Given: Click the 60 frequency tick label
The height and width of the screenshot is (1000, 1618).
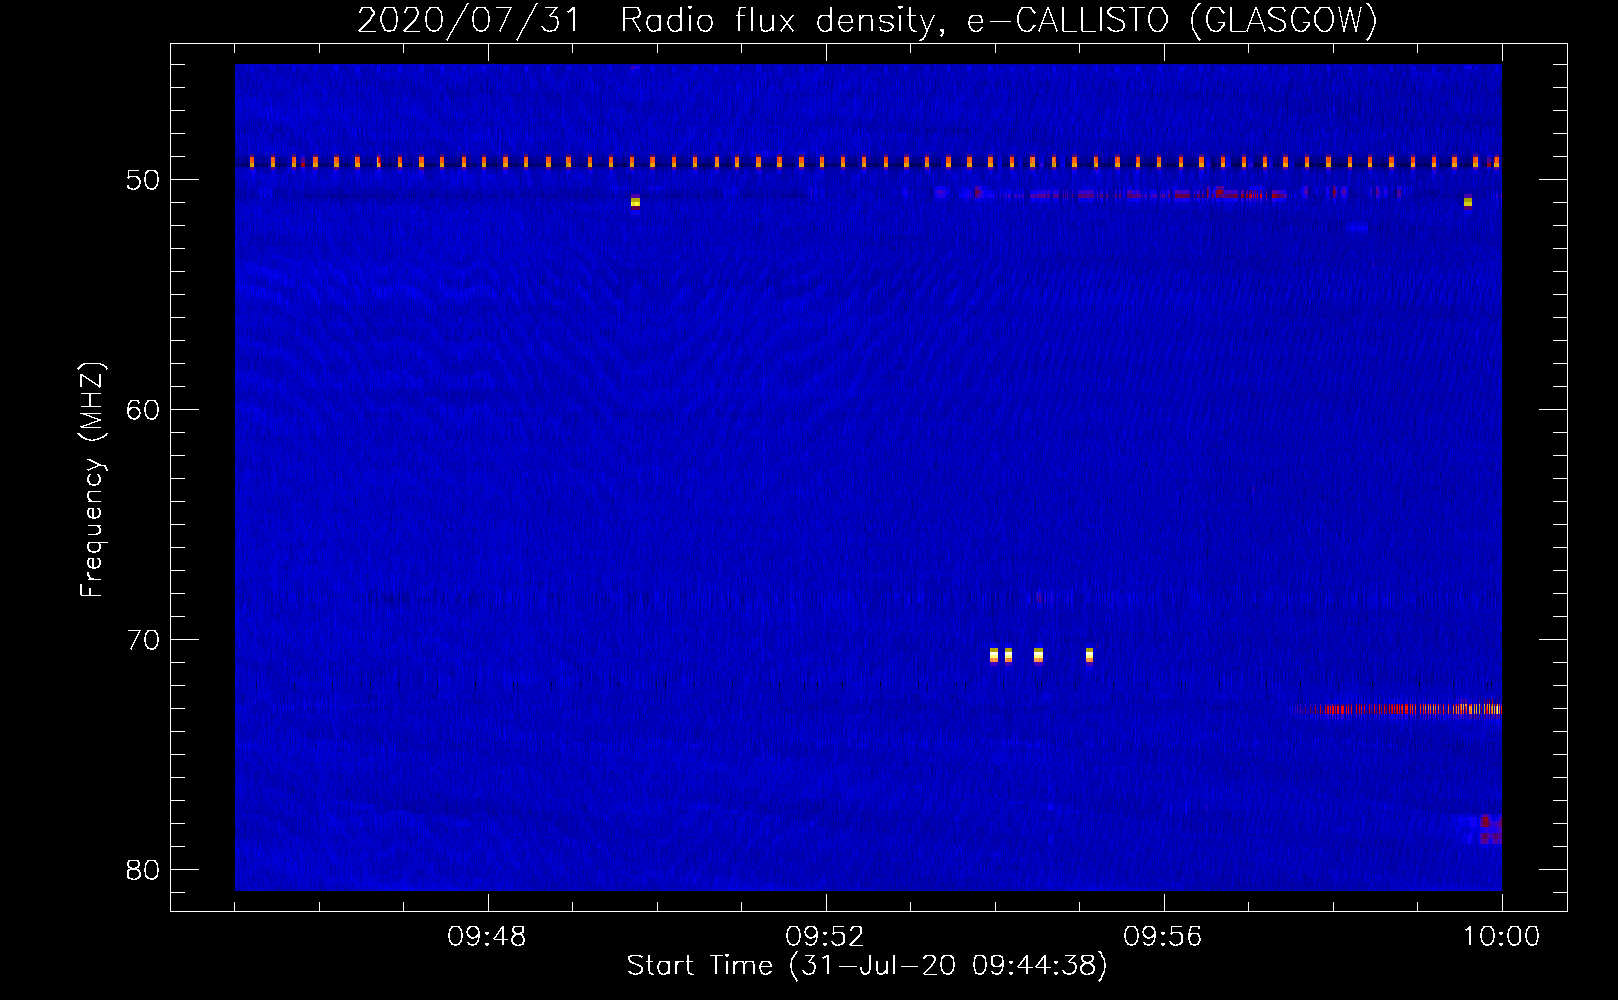Looking at the screenshot, I should (143, 410).
